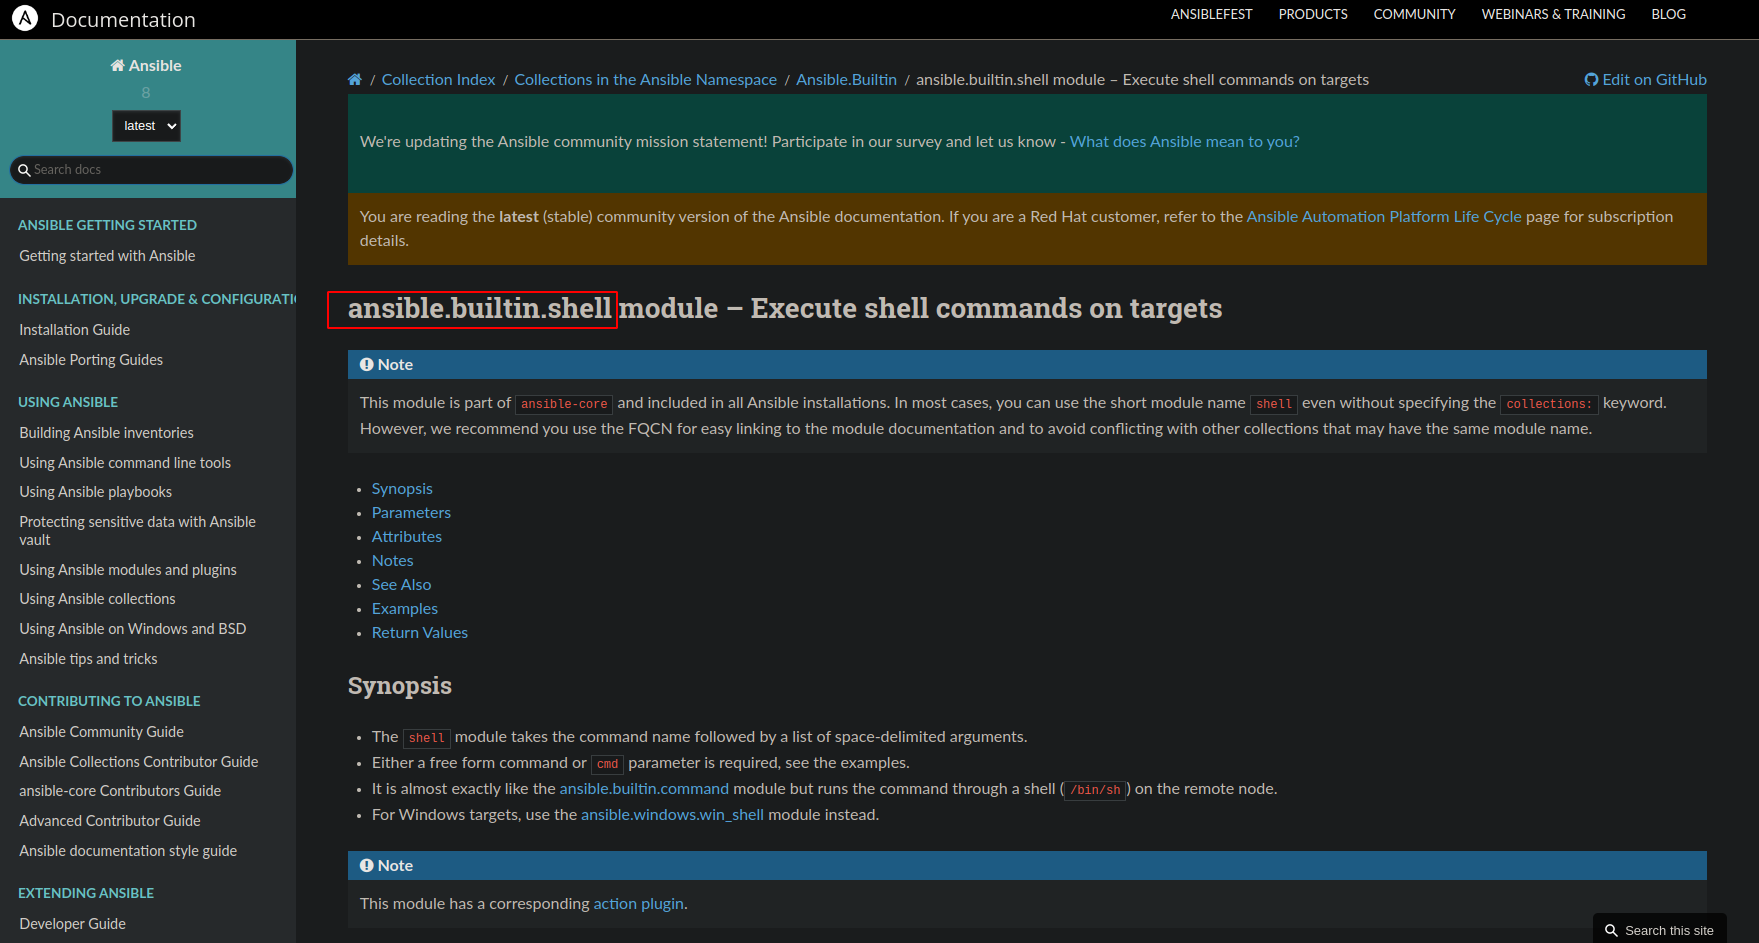This screenshot has width=1759, height=943.
Task: Open the What does Ansible mean to you survey link
Action: (x=1184, y=142)
